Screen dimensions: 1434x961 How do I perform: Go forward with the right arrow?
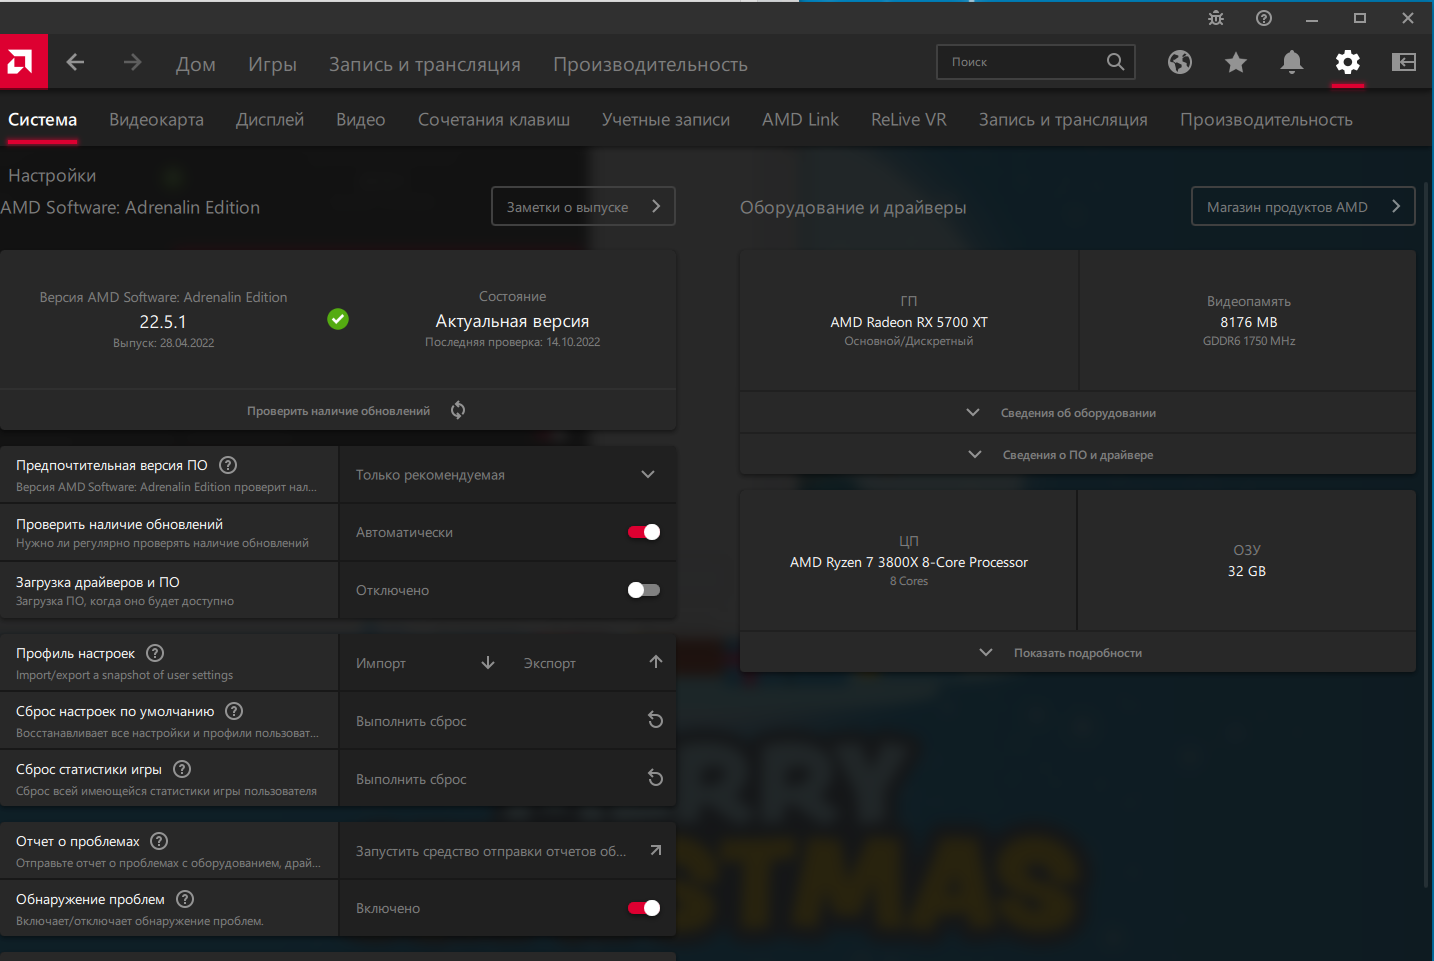(x=132, y=62)
